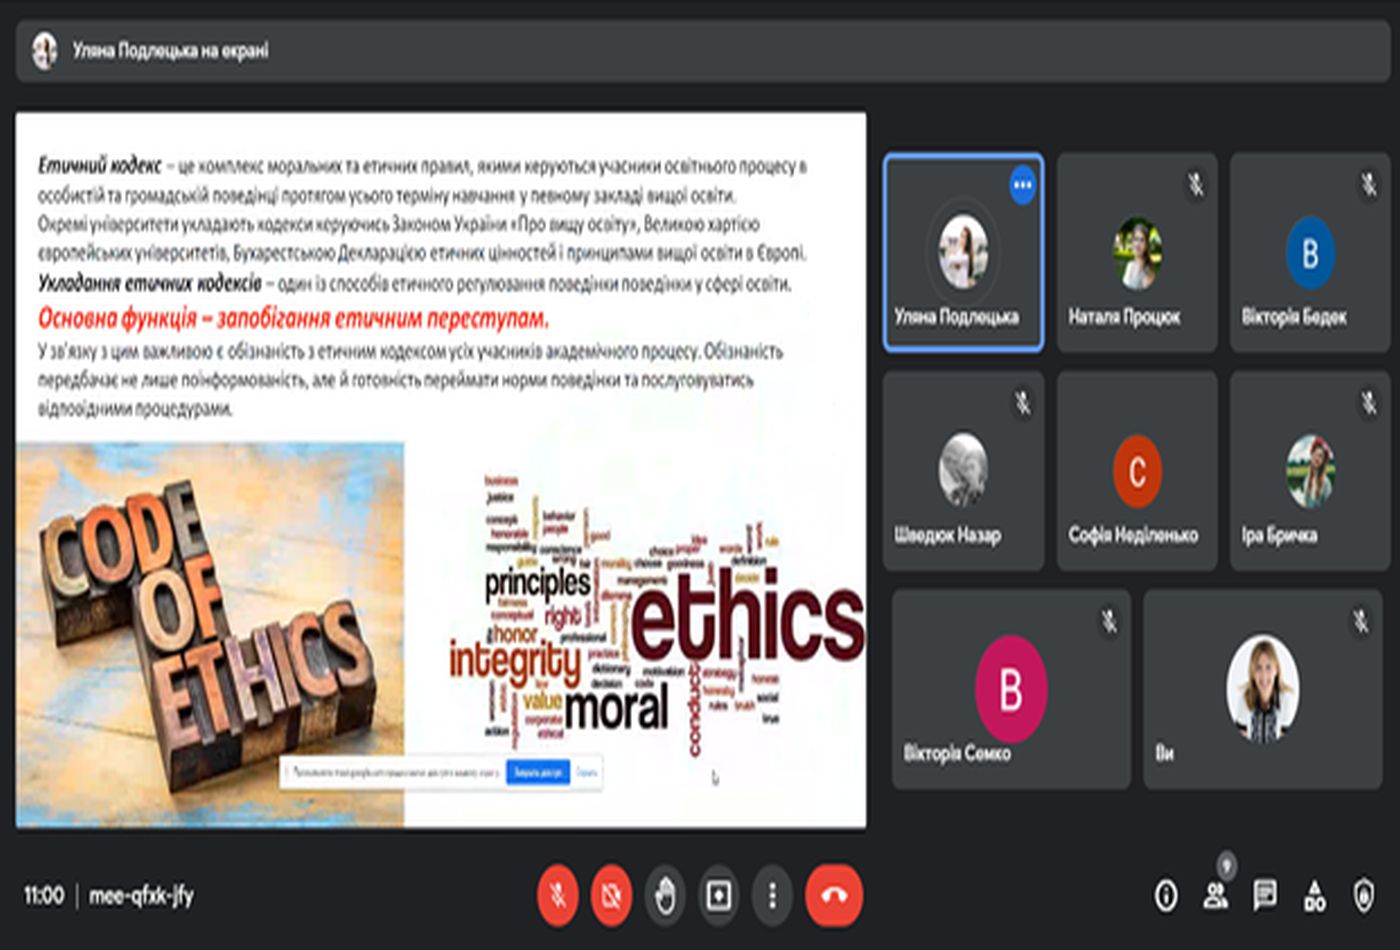Open the three-dot more options menu

(772, 895)
